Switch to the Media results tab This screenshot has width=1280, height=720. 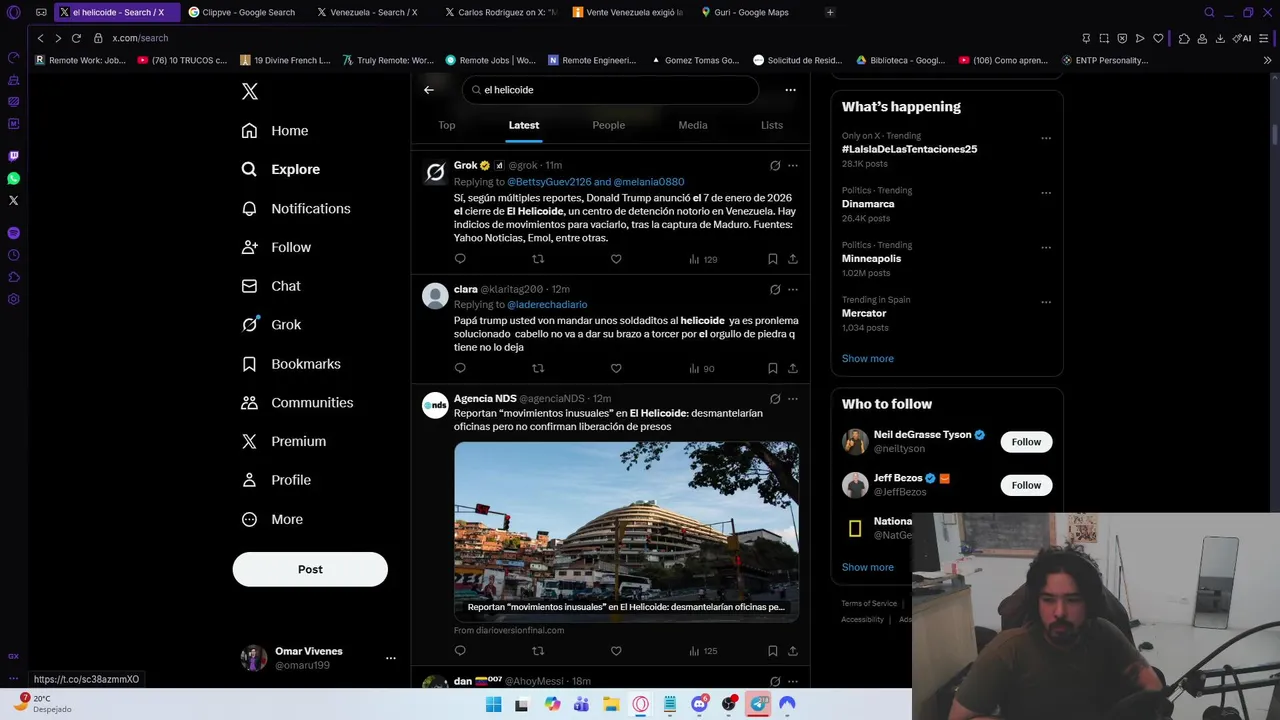click(x=693, y=125)
